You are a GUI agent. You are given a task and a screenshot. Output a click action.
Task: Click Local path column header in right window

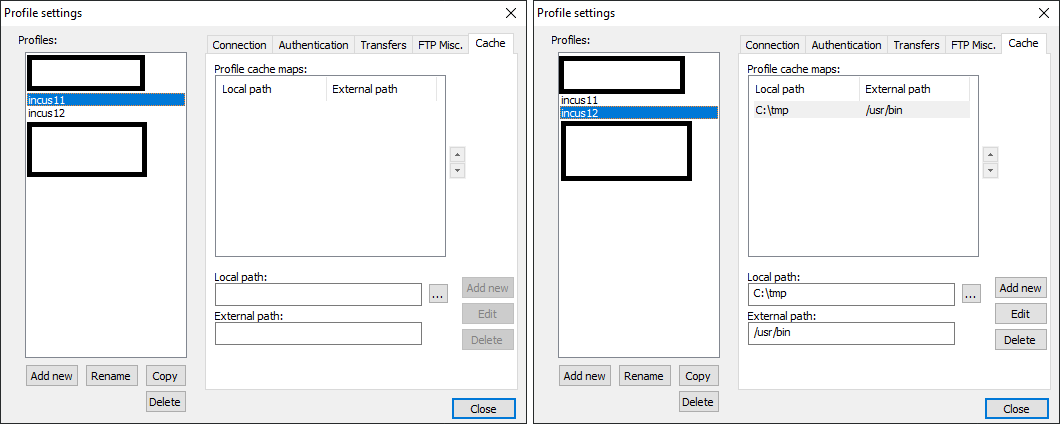(804, 89)
